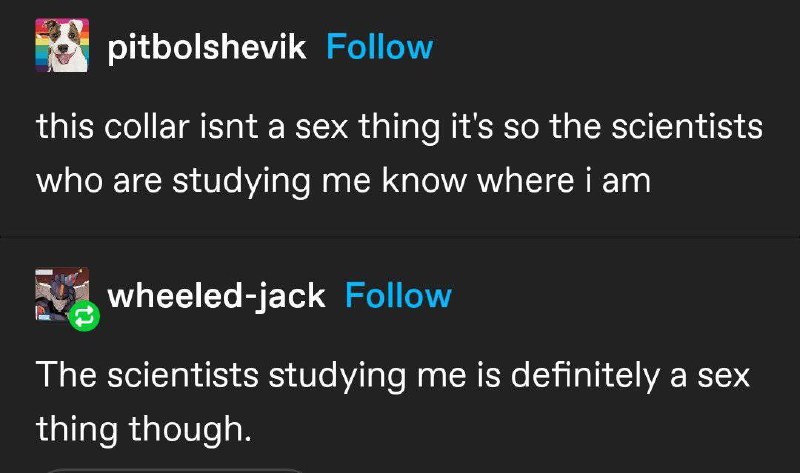Click the white arrows inside the reblog badge

tap(84, 317)
